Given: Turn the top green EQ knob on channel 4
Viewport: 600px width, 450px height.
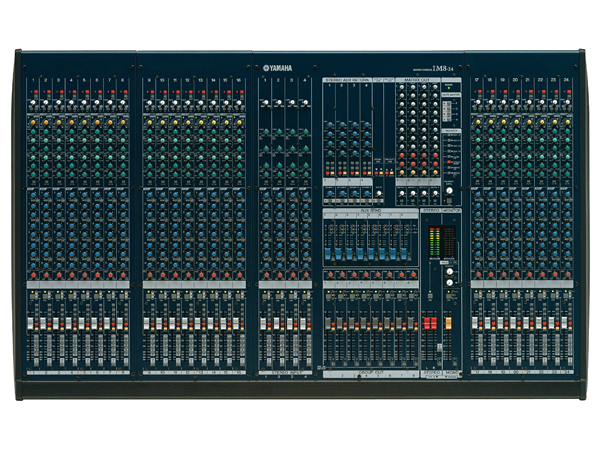Looking at the screenshot, I should click(x=72, y=132).
